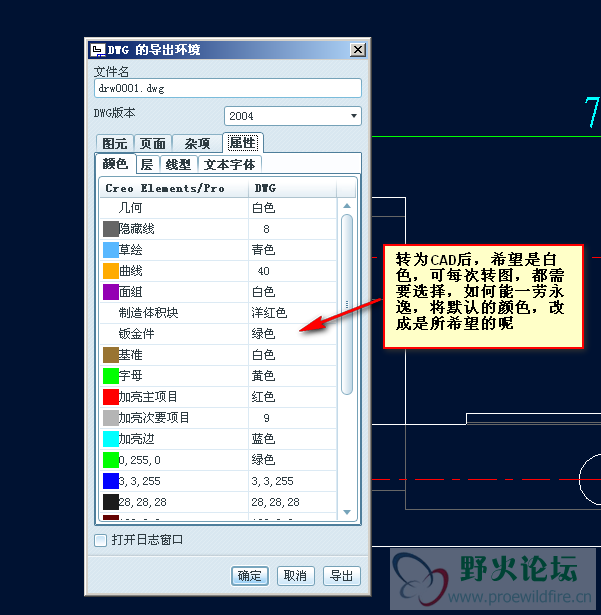Change DWG color 白色 for 几何

click(292, 208)
